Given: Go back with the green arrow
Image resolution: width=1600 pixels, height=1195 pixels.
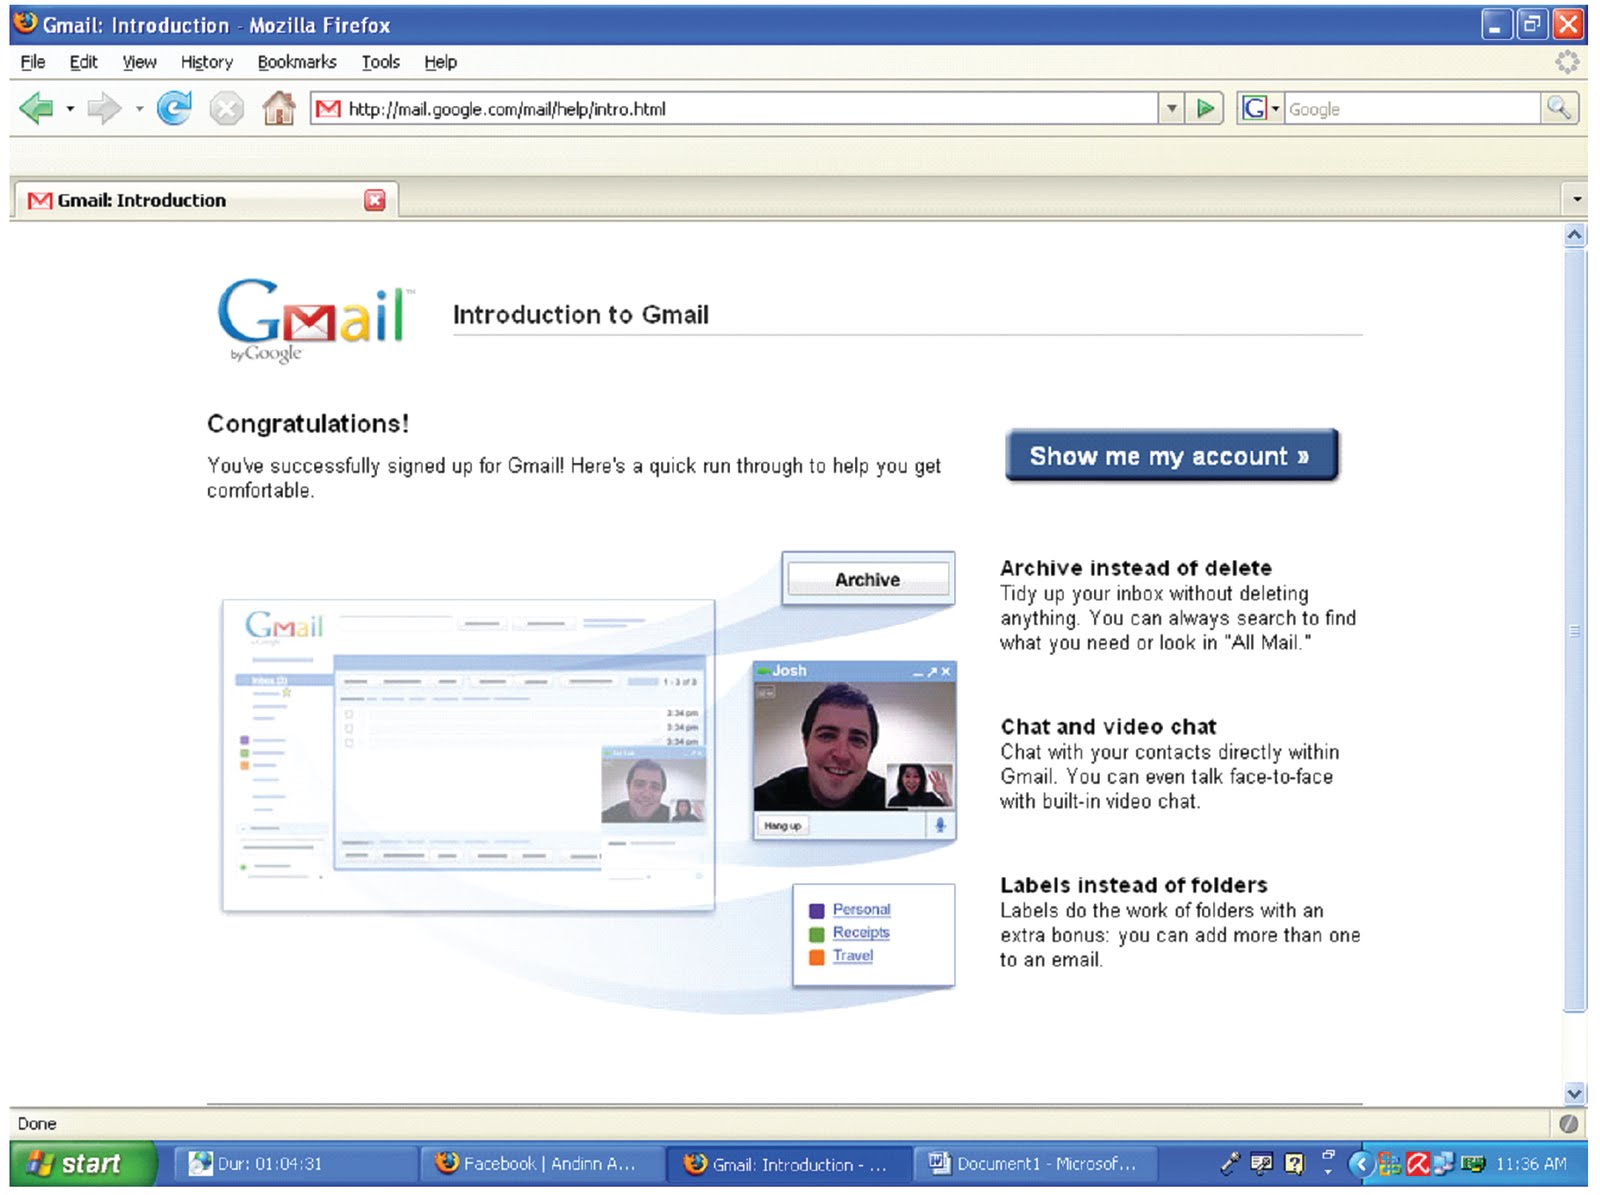Looking at the screenshot, I should [37, 108].
